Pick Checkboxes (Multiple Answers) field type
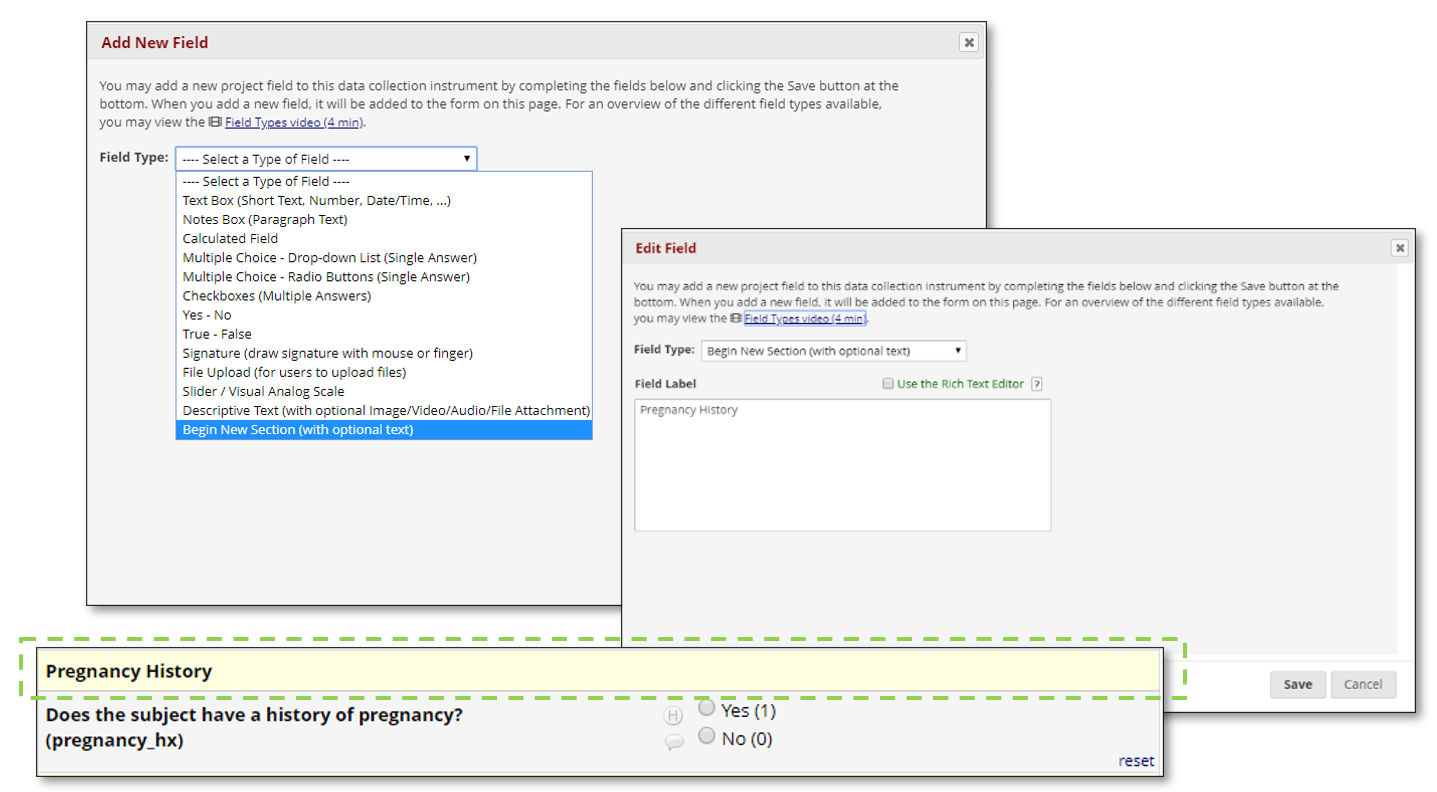This screenshot has height=792, width=1437. coord(276,296)
